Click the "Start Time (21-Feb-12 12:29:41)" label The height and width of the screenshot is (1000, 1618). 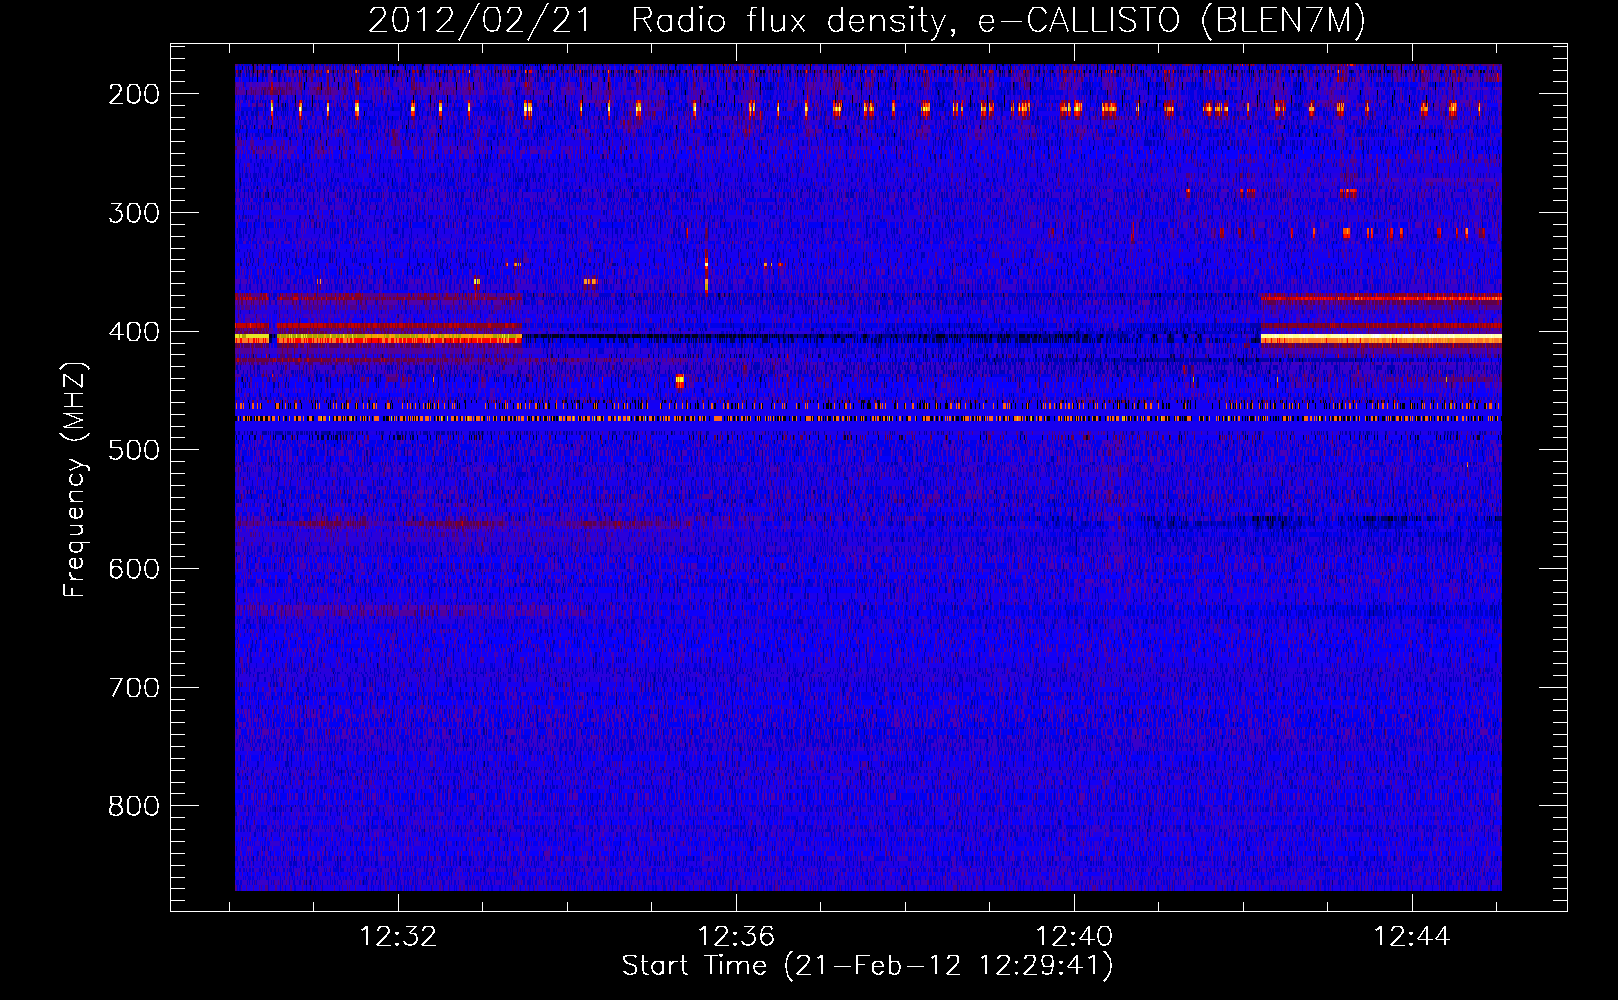point(867,966)
